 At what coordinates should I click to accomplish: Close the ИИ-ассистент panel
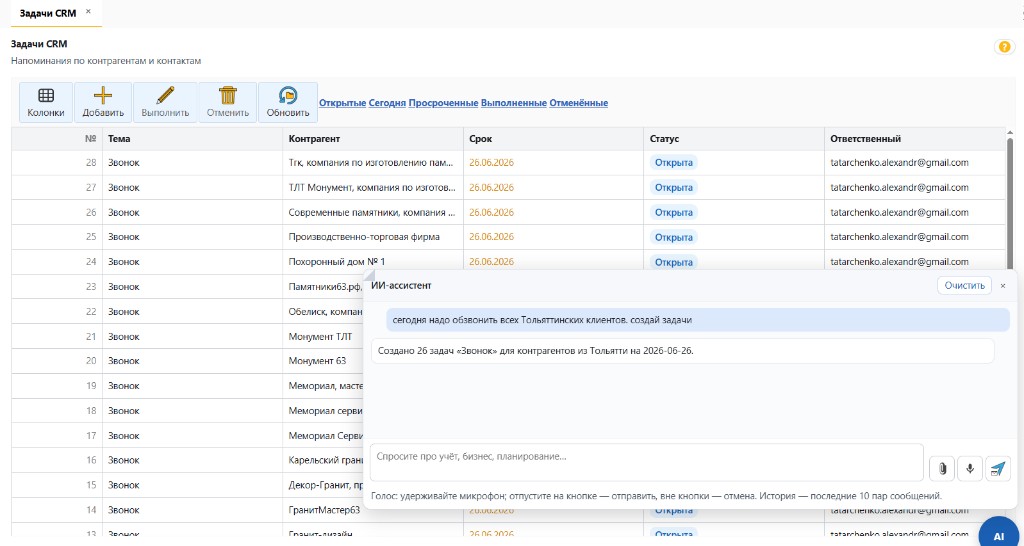[1003, 286]
